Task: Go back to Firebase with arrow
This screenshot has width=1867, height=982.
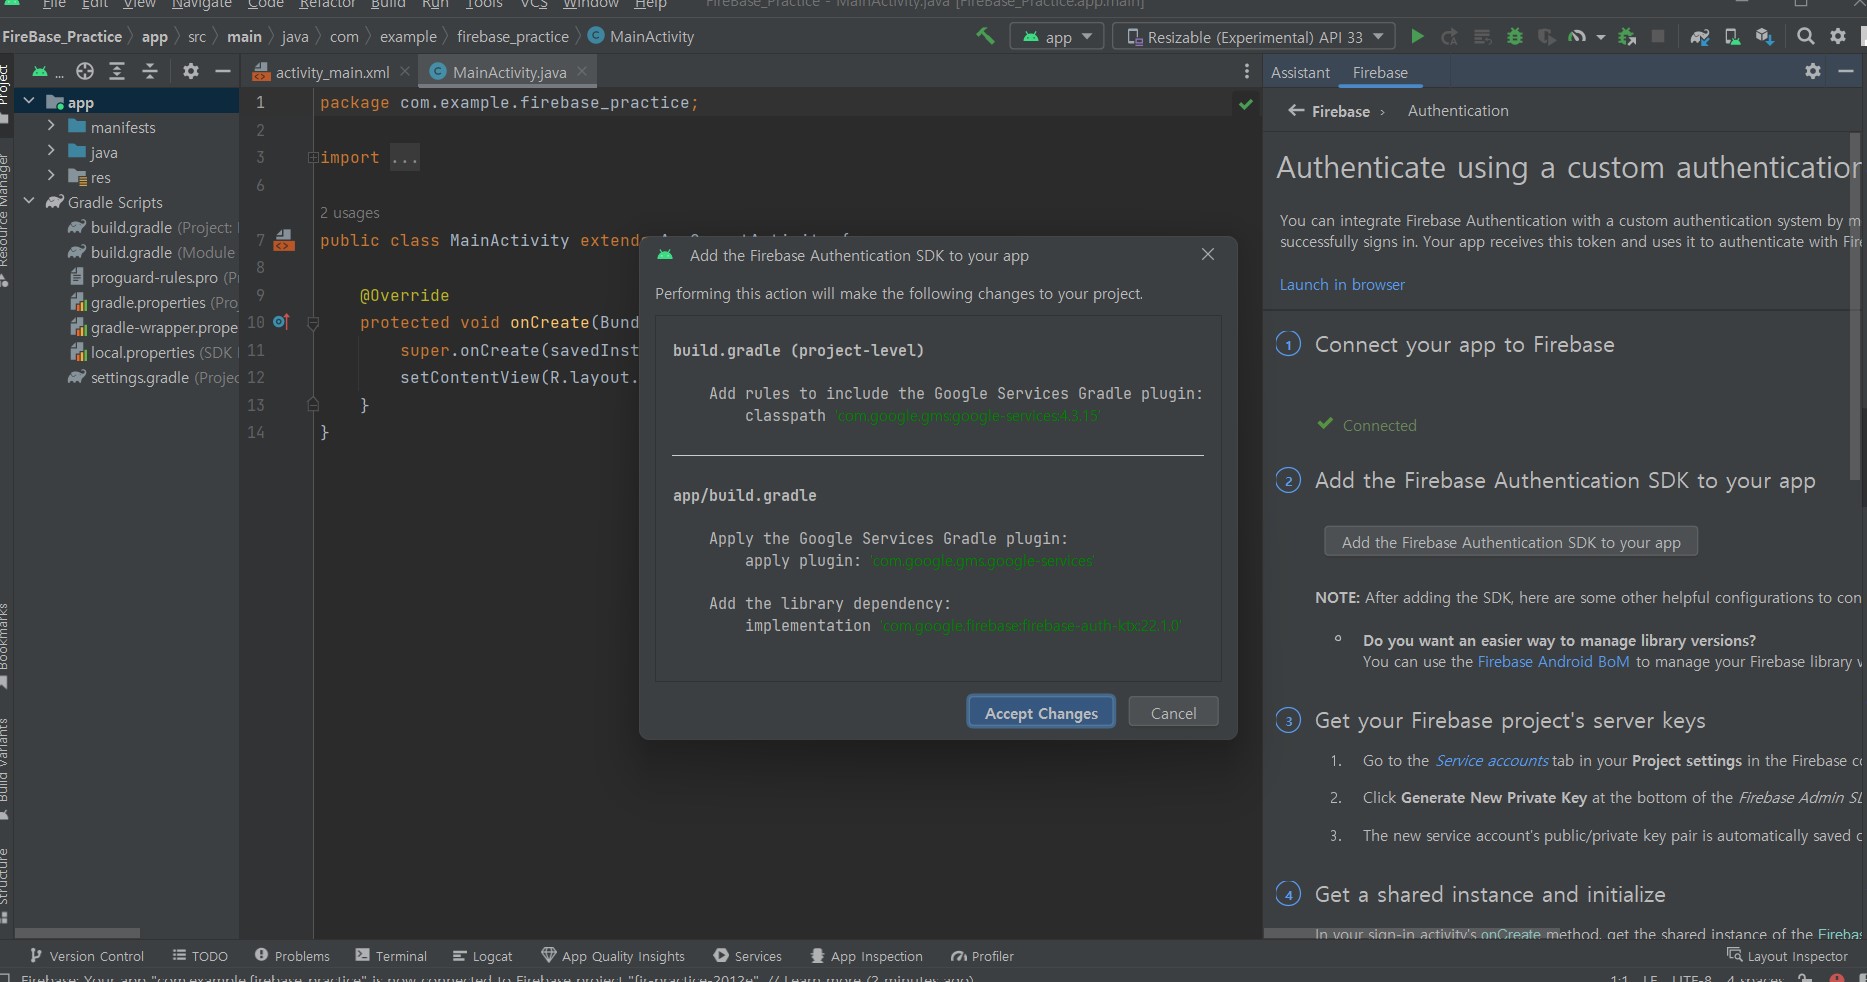Action: [1296, 111]
